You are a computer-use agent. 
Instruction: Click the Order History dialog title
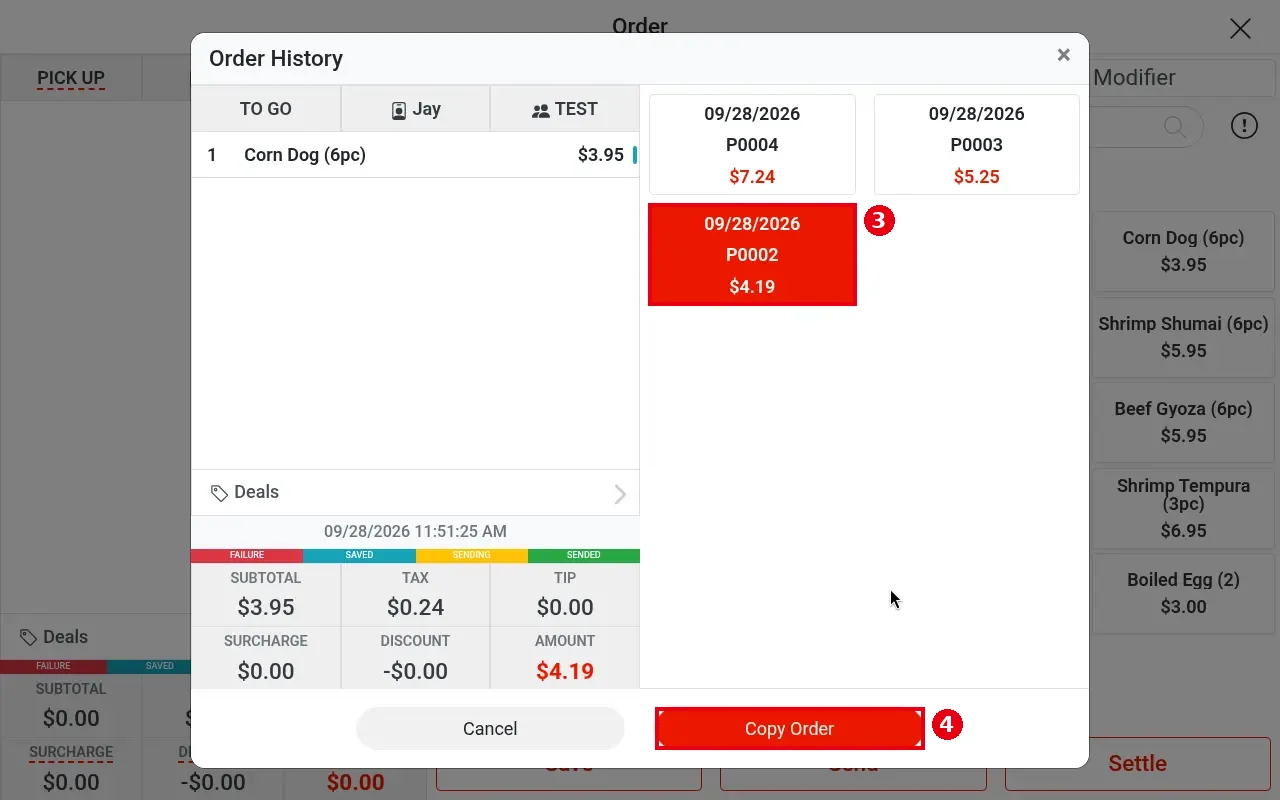click(276, 59)
